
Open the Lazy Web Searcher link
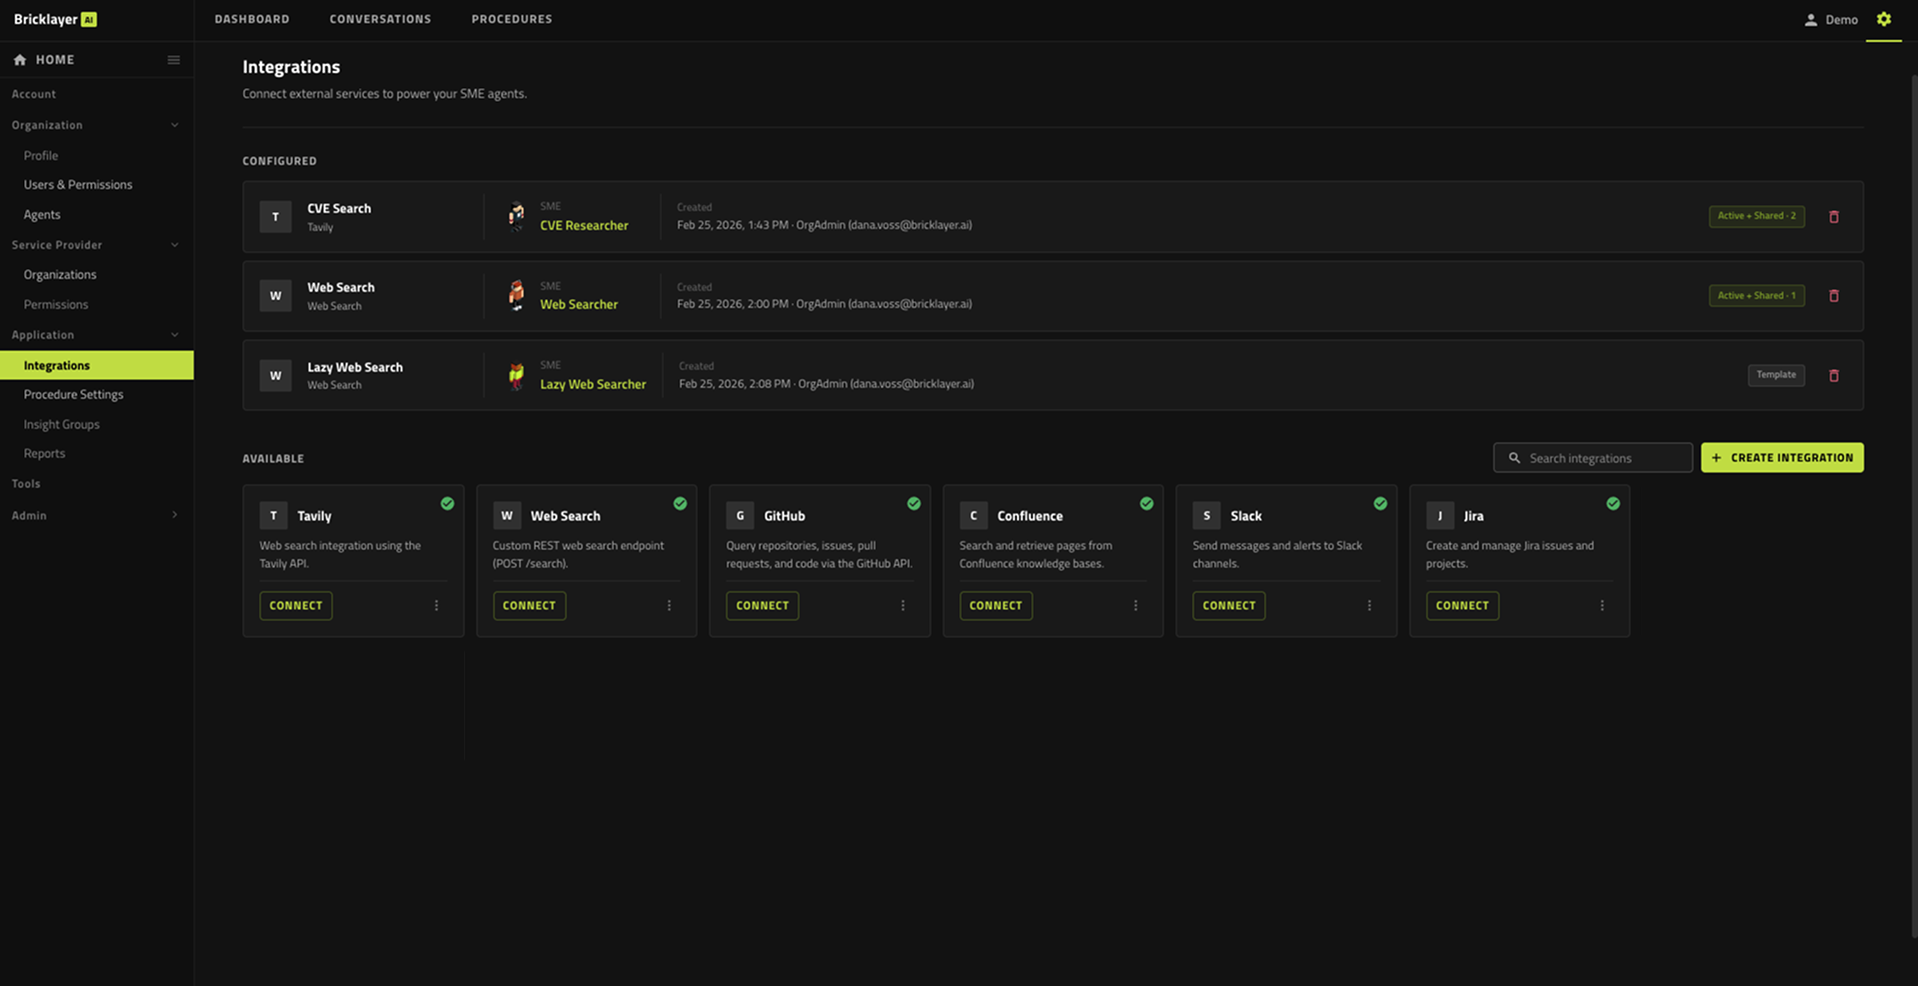(x=593, y=385)
